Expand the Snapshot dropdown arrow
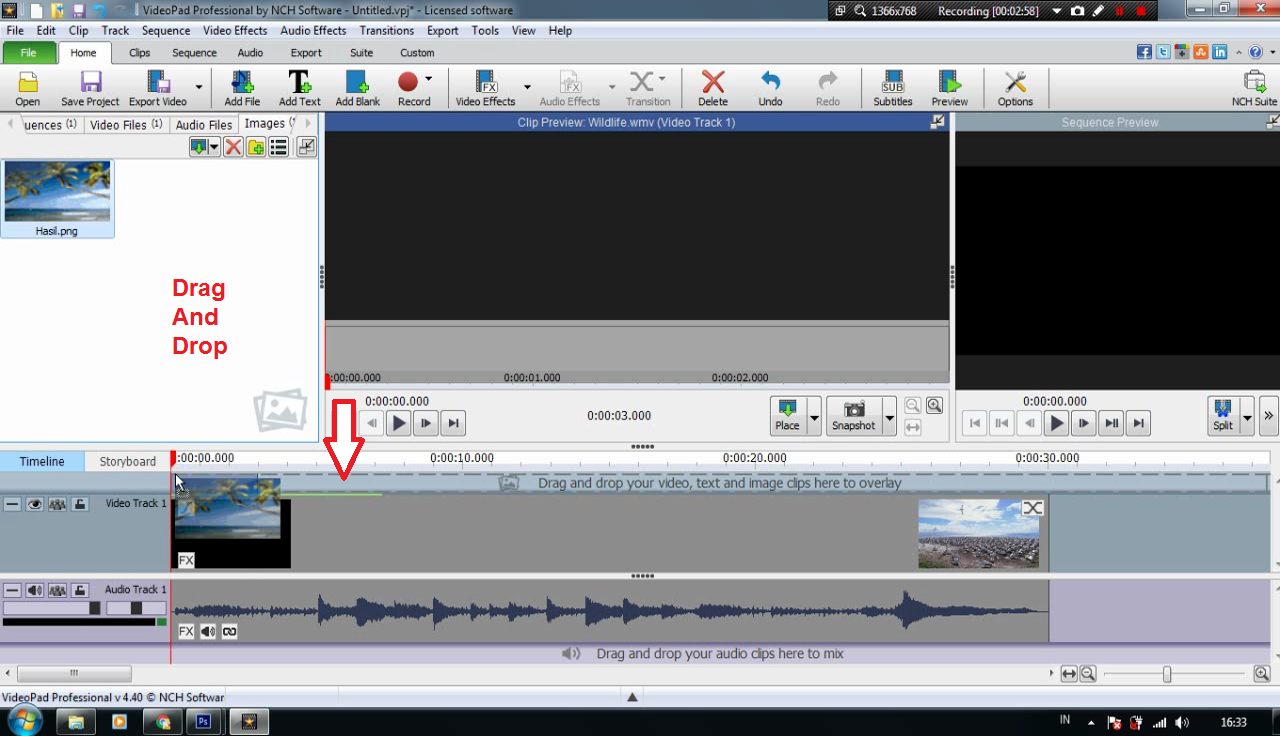Screen dimensions: 1280x736 pyautogui.click(x=889, y=415)
